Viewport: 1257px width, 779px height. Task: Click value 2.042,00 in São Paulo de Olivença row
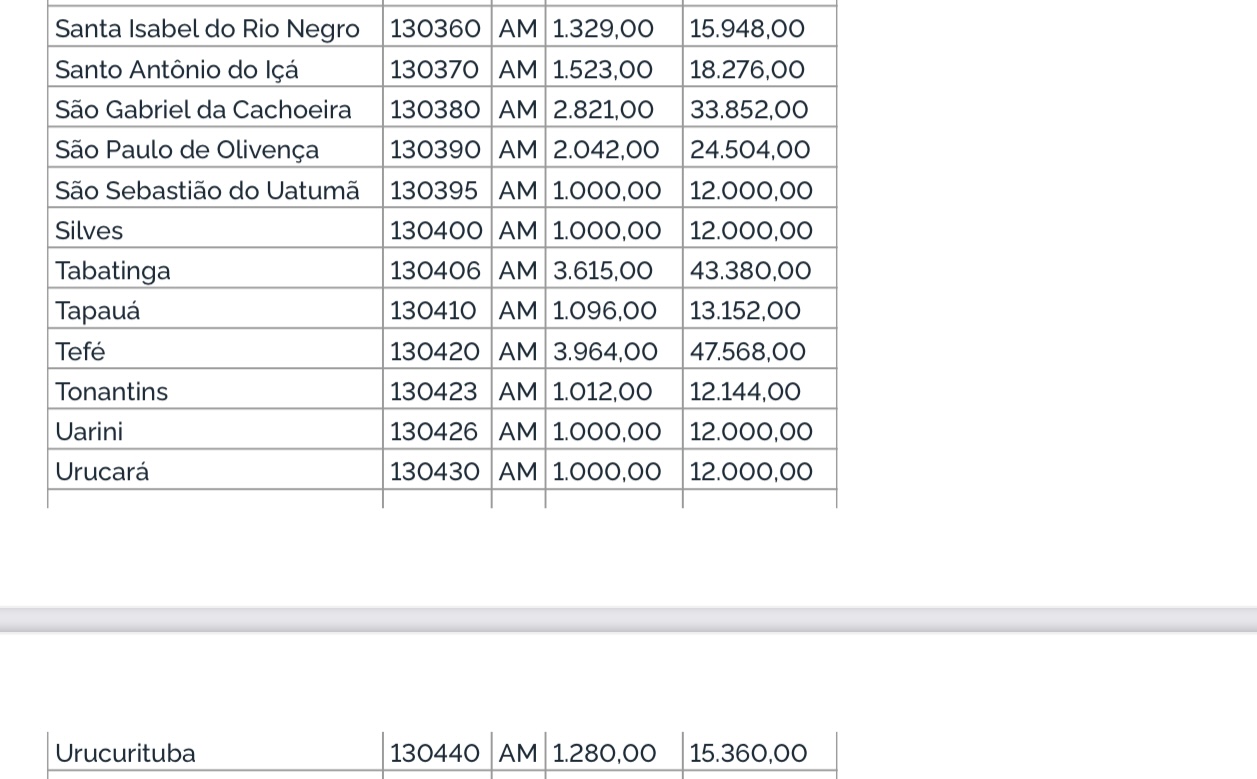[606, 150]
